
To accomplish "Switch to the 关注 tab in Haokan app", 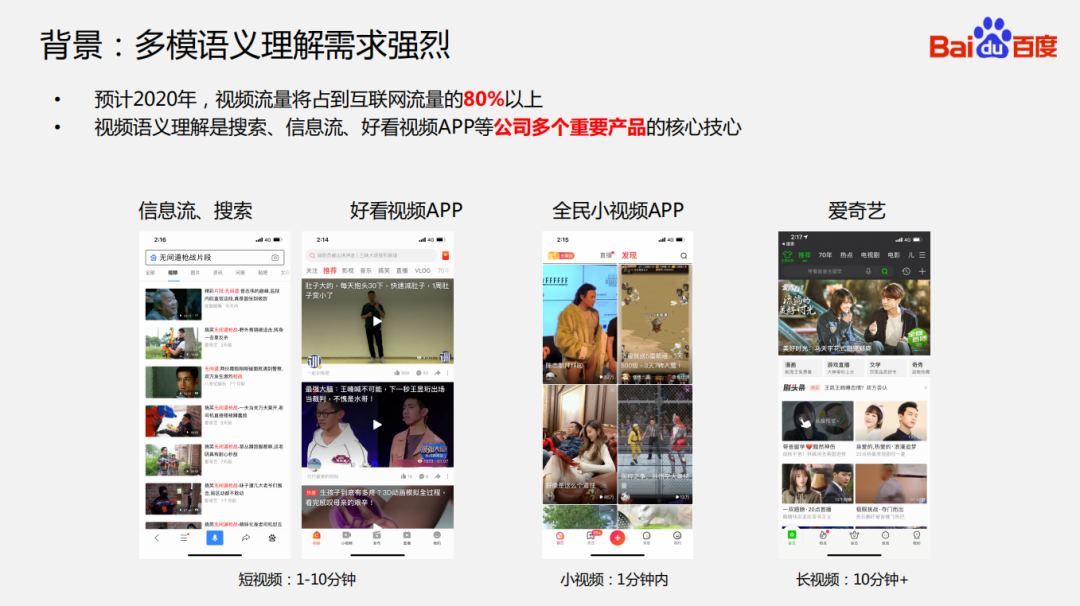I will [312, 271].
